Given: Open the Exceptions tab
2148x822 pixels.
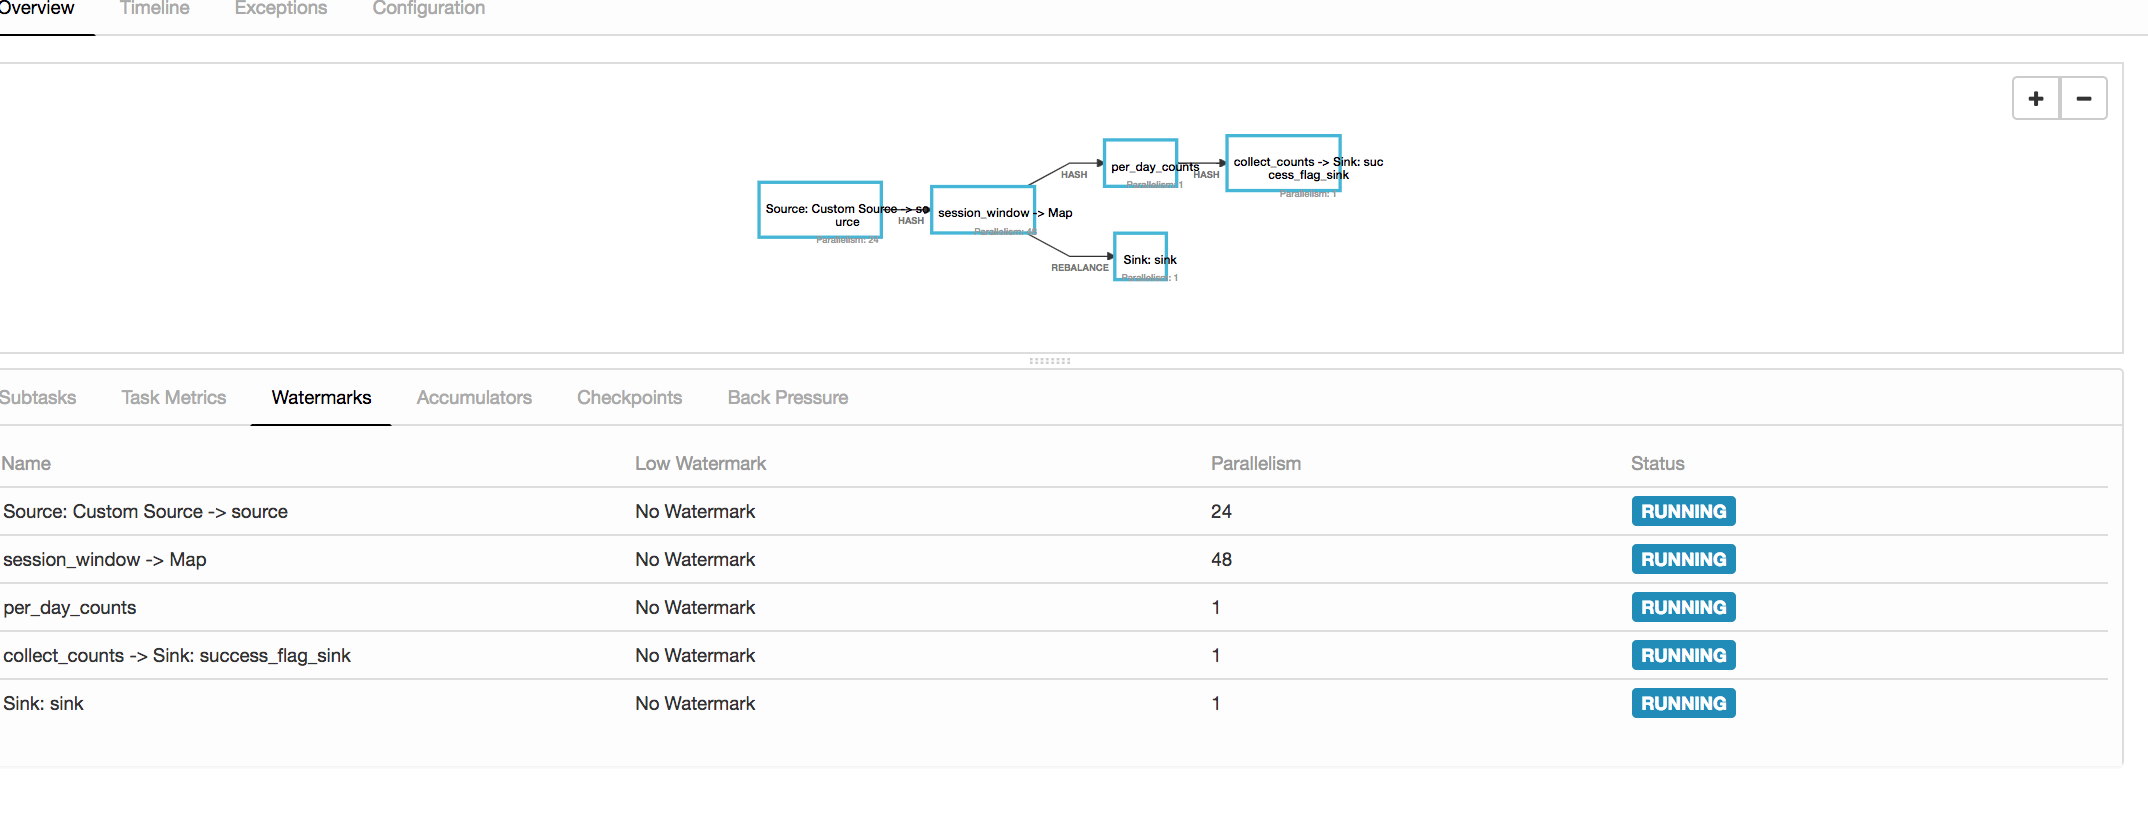Looking at the screenshot, I should tap(281, 9).
